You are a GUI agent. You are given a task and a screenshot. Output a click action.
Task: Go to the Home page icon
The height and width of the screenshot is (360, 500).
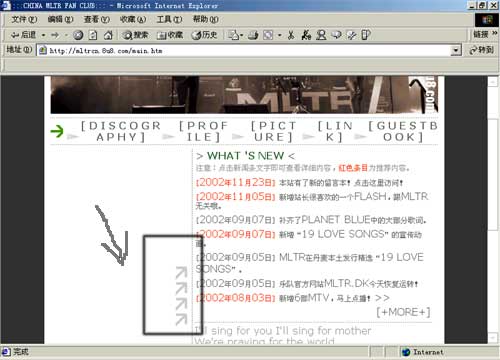[x=108, y=35]
